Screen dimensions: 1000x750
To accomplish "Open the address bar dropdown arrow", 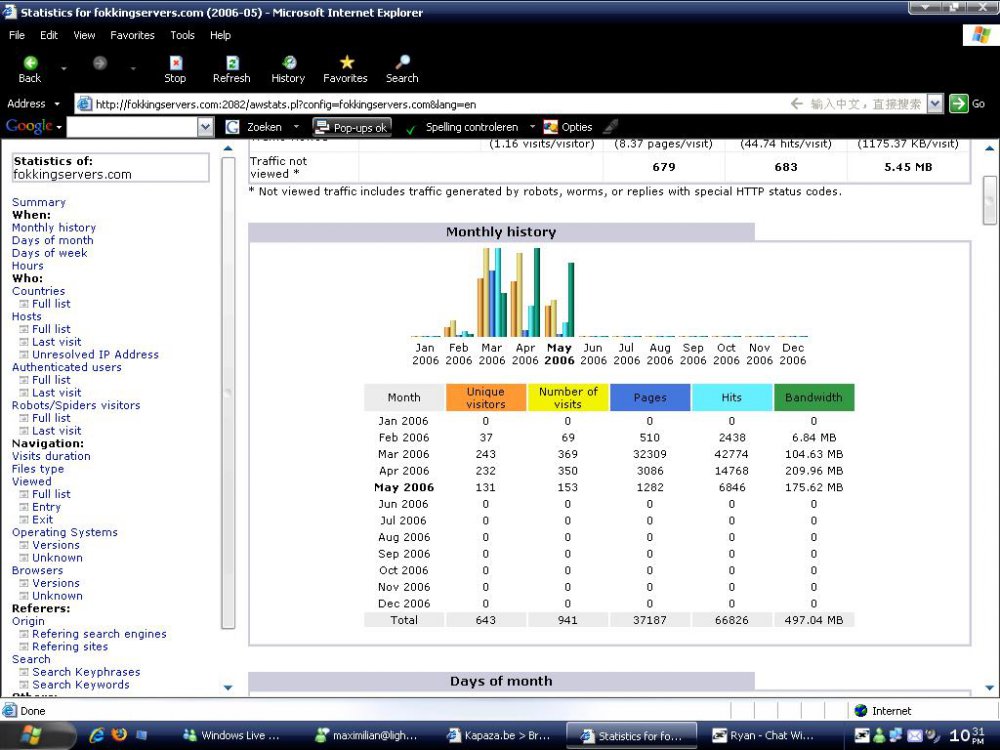I will 935,103.
